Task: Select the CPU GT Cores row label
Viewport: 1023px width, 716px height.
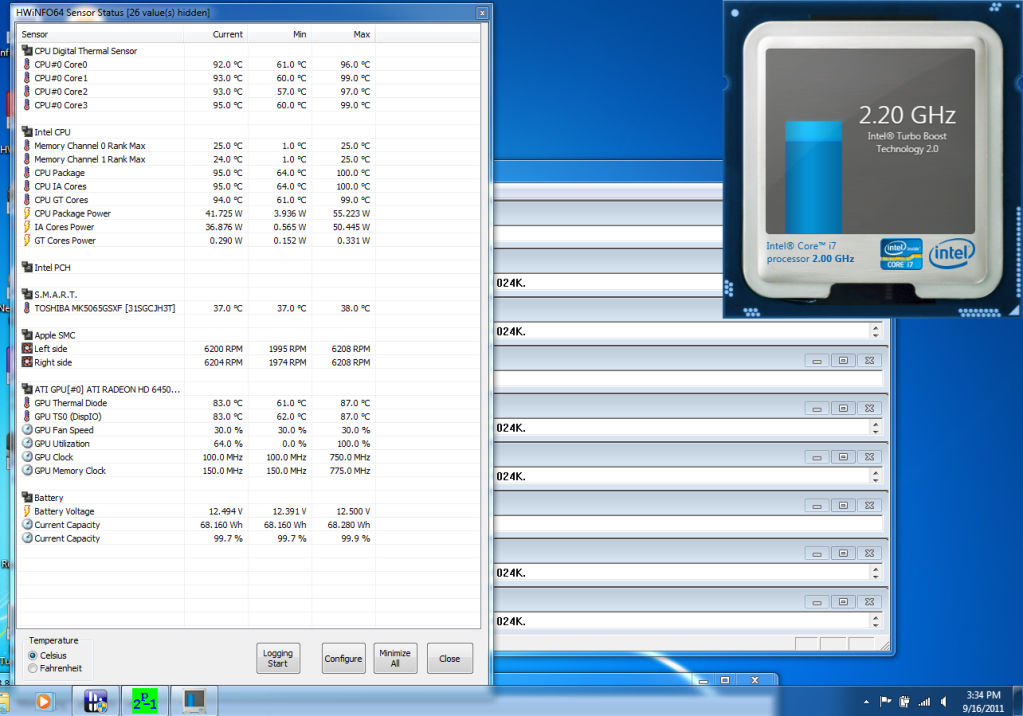Action: coord(61,200)
